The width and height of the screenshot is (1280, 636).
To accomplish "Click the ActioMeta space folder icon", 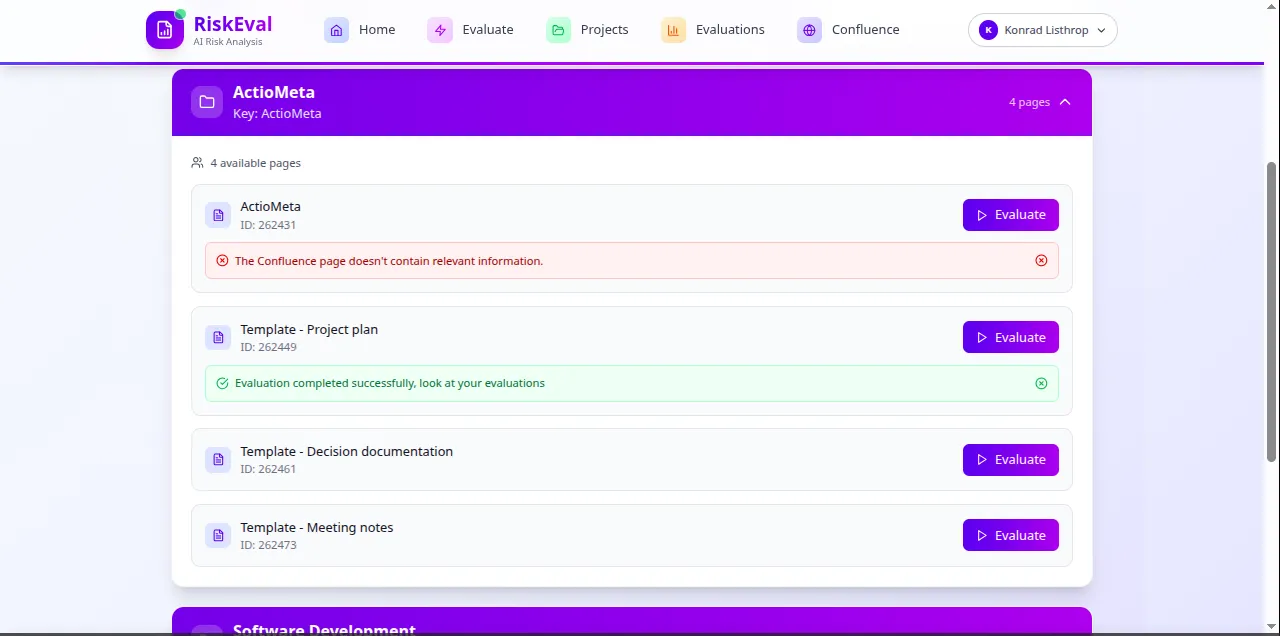I will tap(207, 102).
